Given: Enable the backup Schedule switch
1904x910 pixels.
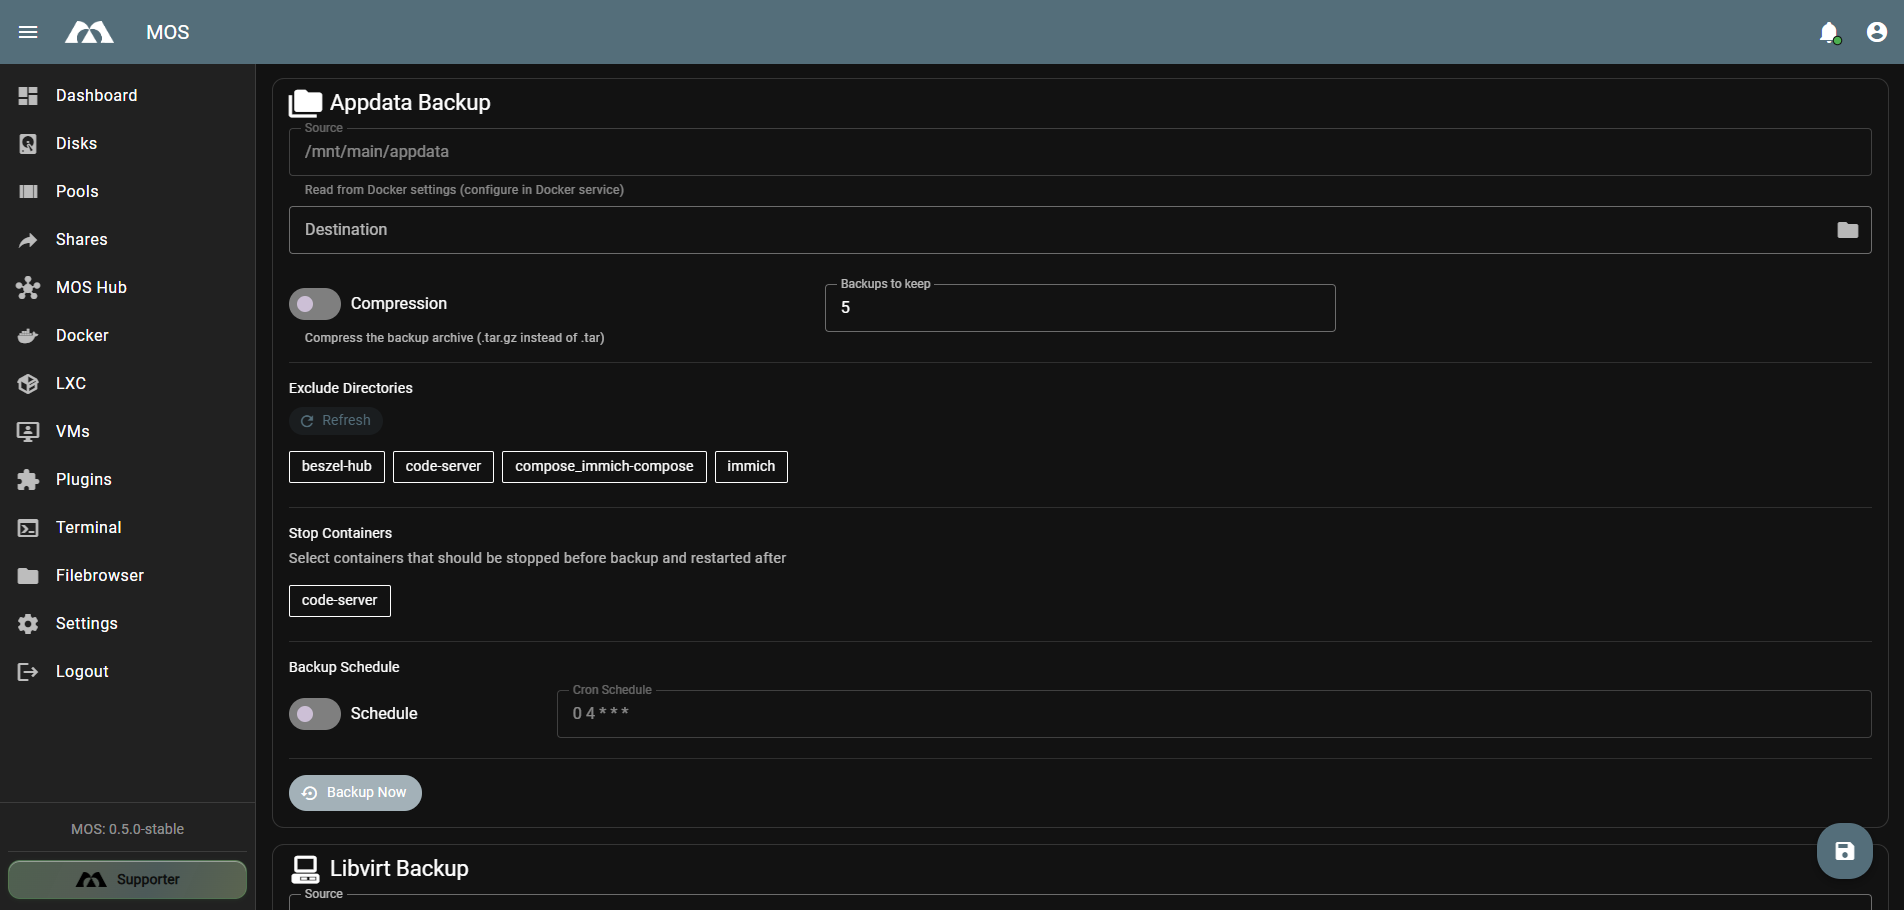Looking at the screenshot, I should pyautogui.click(x=315, y=714).
